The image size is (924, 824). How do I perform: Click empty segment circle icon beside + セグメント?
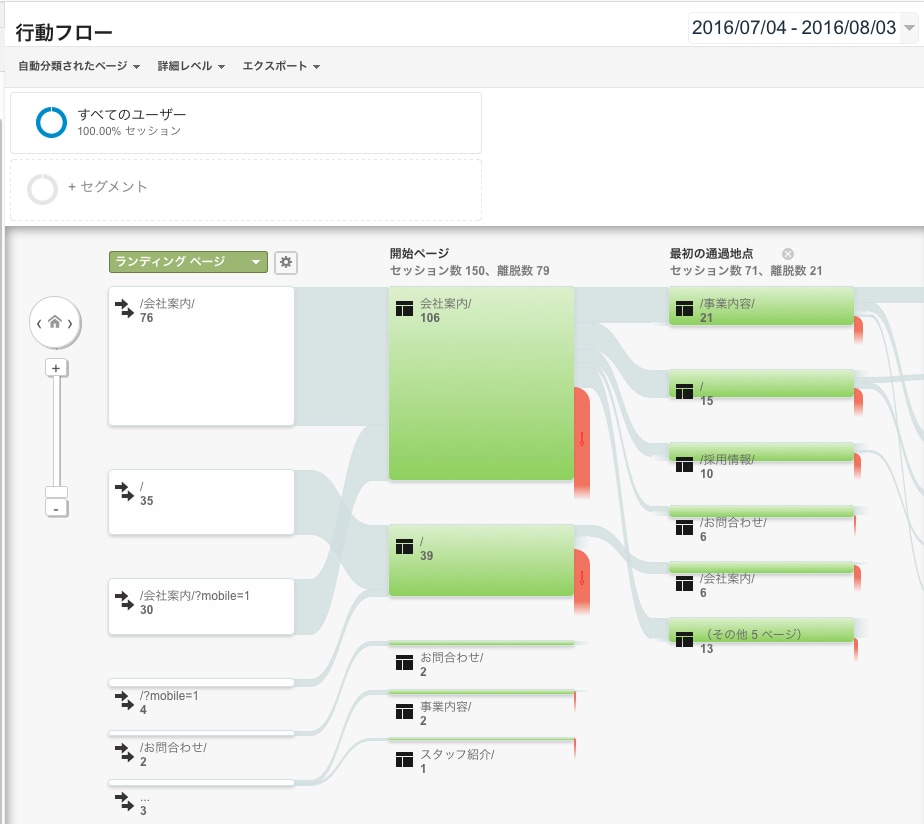pos(42,189)
